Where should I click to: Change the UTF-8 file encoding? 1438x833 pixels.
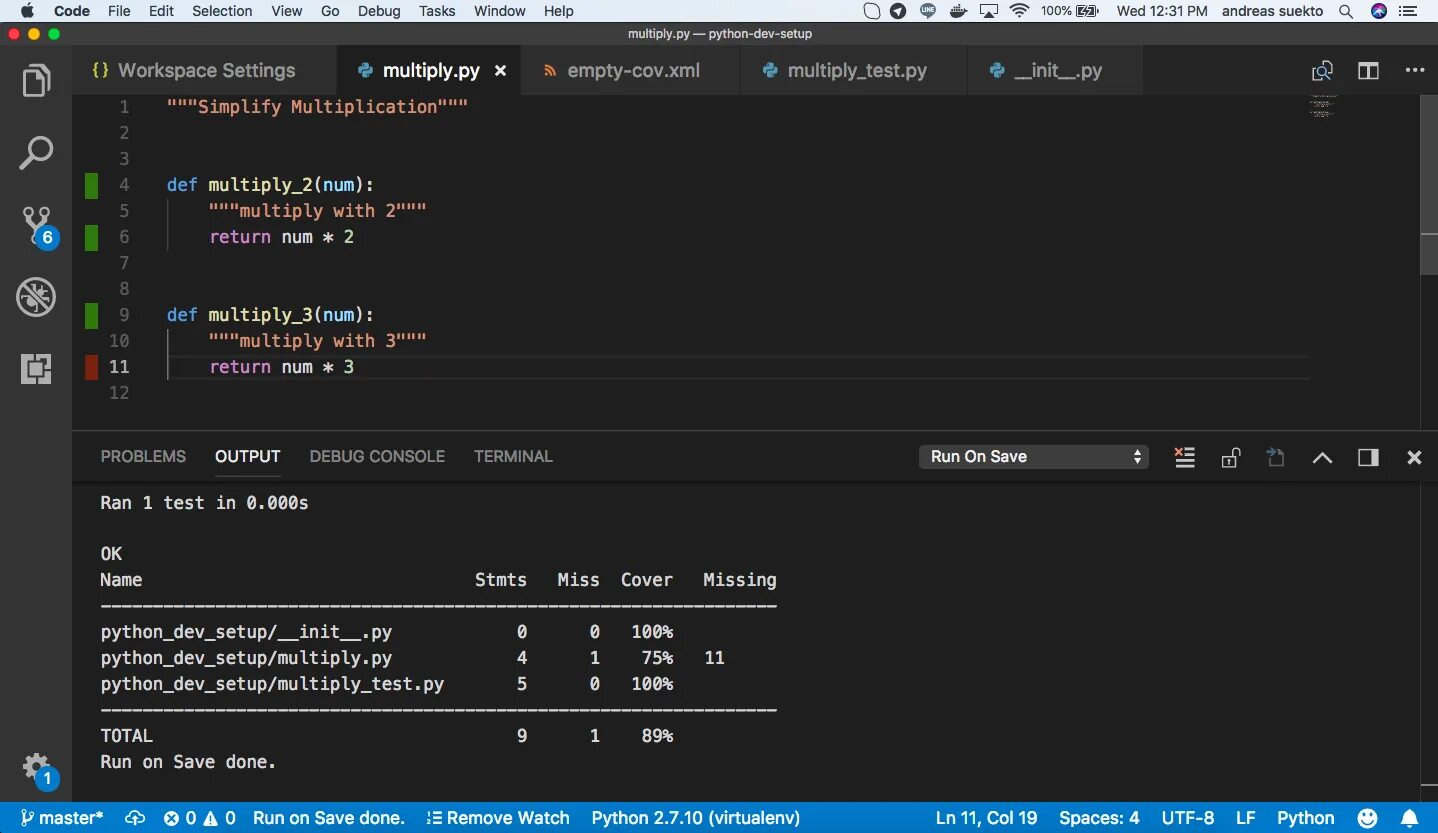click(1187, 818)
